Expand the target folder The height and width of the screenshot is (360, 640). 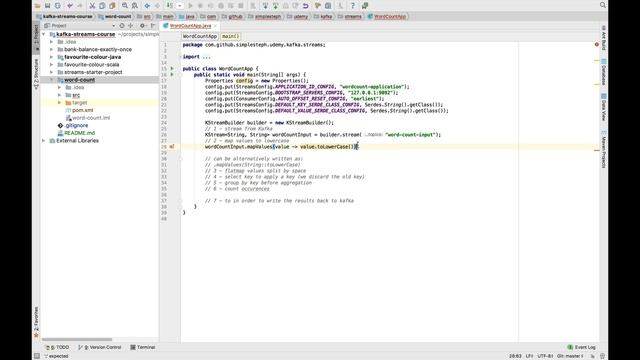tap(60, 103)
